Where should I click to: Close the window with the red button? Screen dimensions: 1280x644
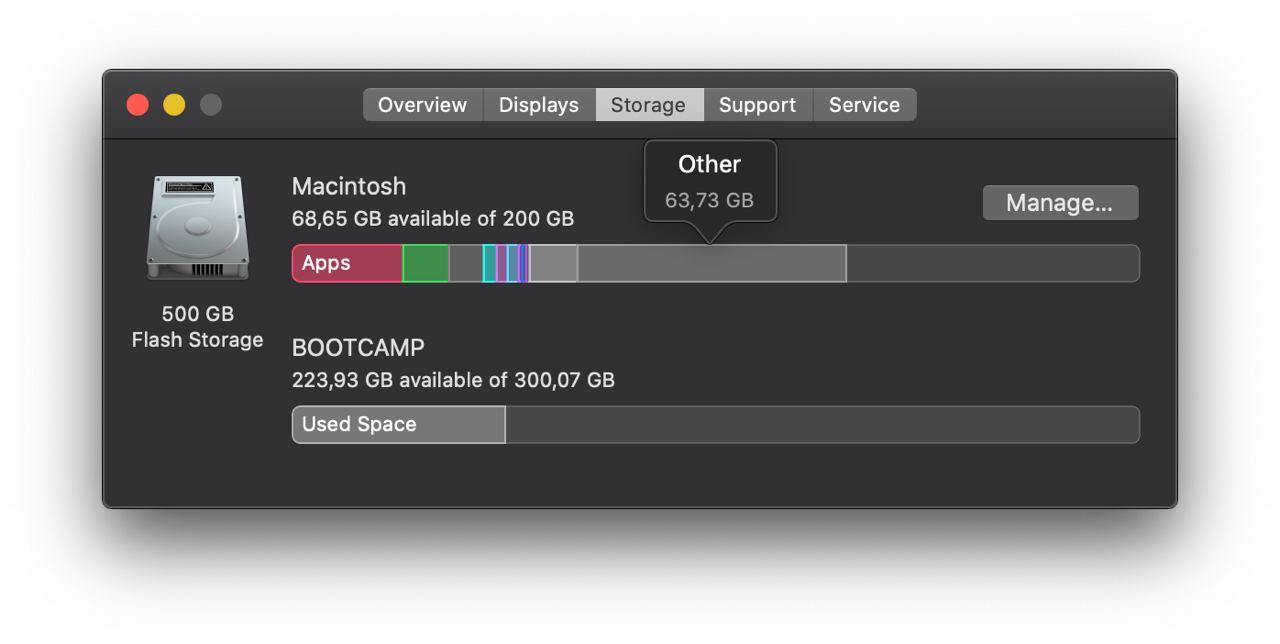(x=137, y=105)
